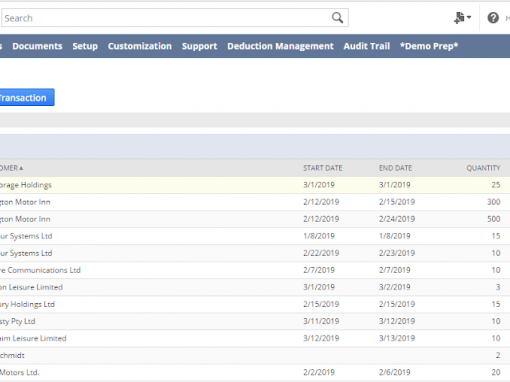Image resolution: width=510 pixels, height=382 pixels.
Task: Click end date 3/2/2019
Action: [394, 287]
